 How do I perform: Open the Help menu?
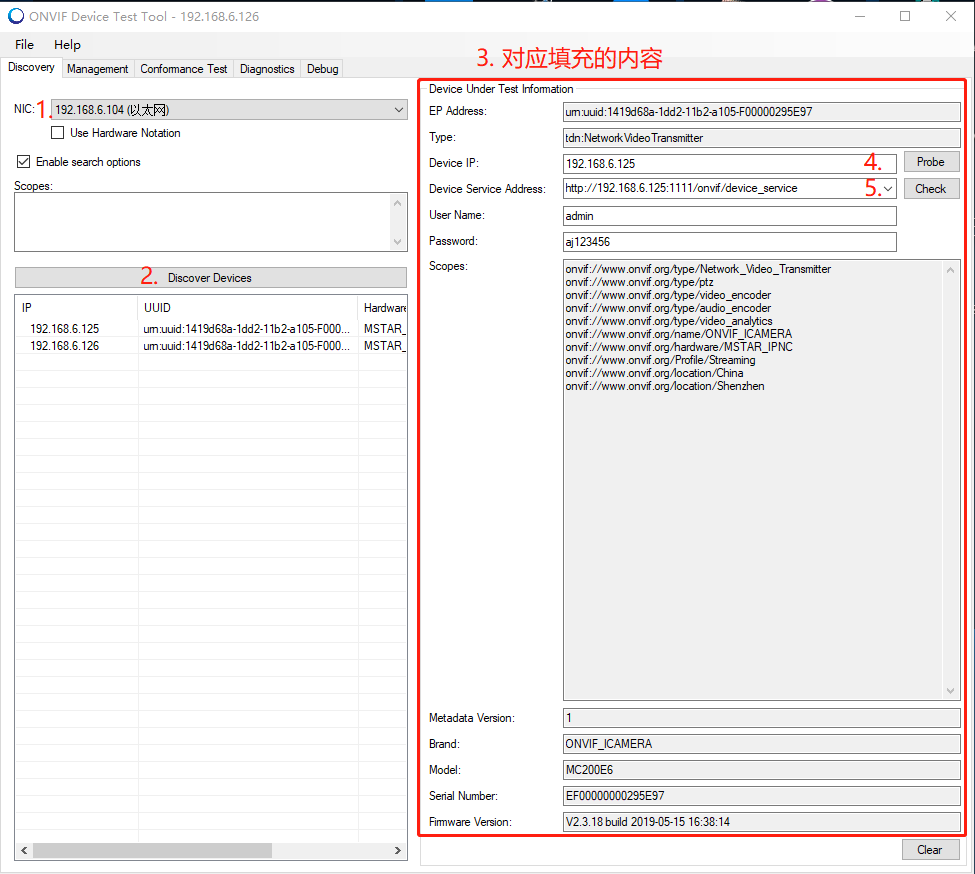coord(68,45)
